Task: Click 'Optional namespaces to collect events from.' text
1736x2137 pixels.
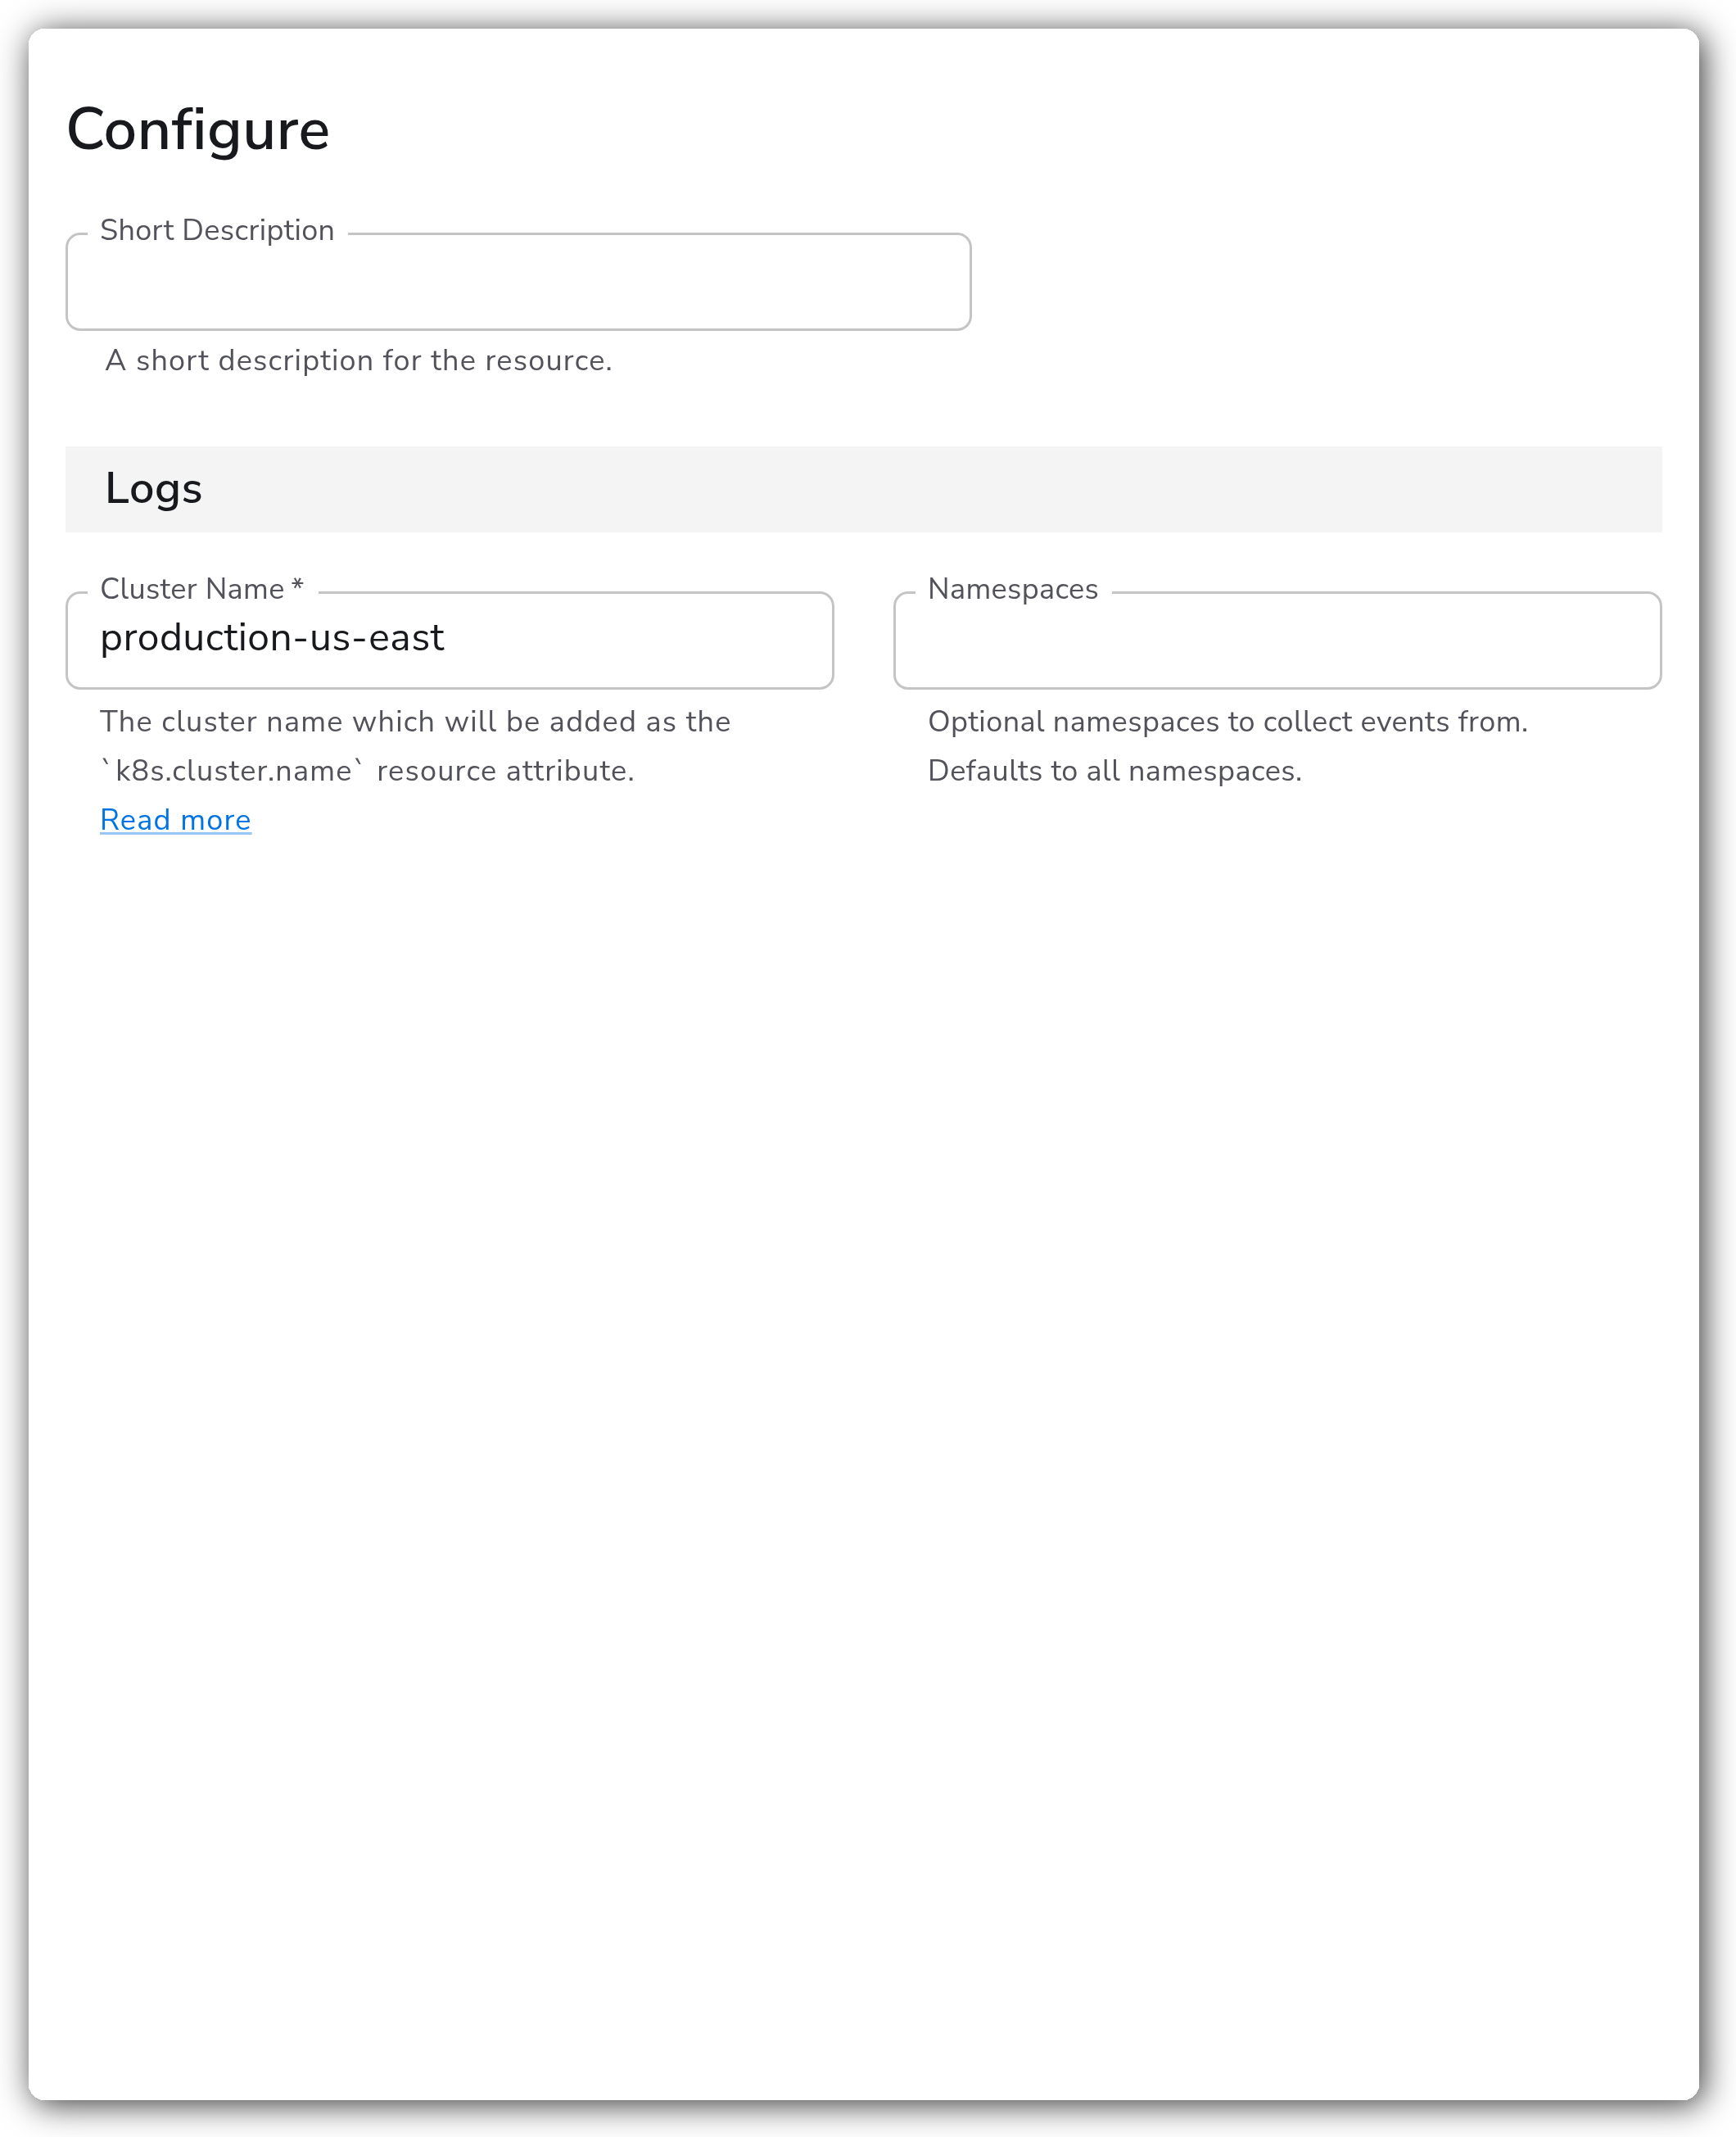Action: point(1227,721)
